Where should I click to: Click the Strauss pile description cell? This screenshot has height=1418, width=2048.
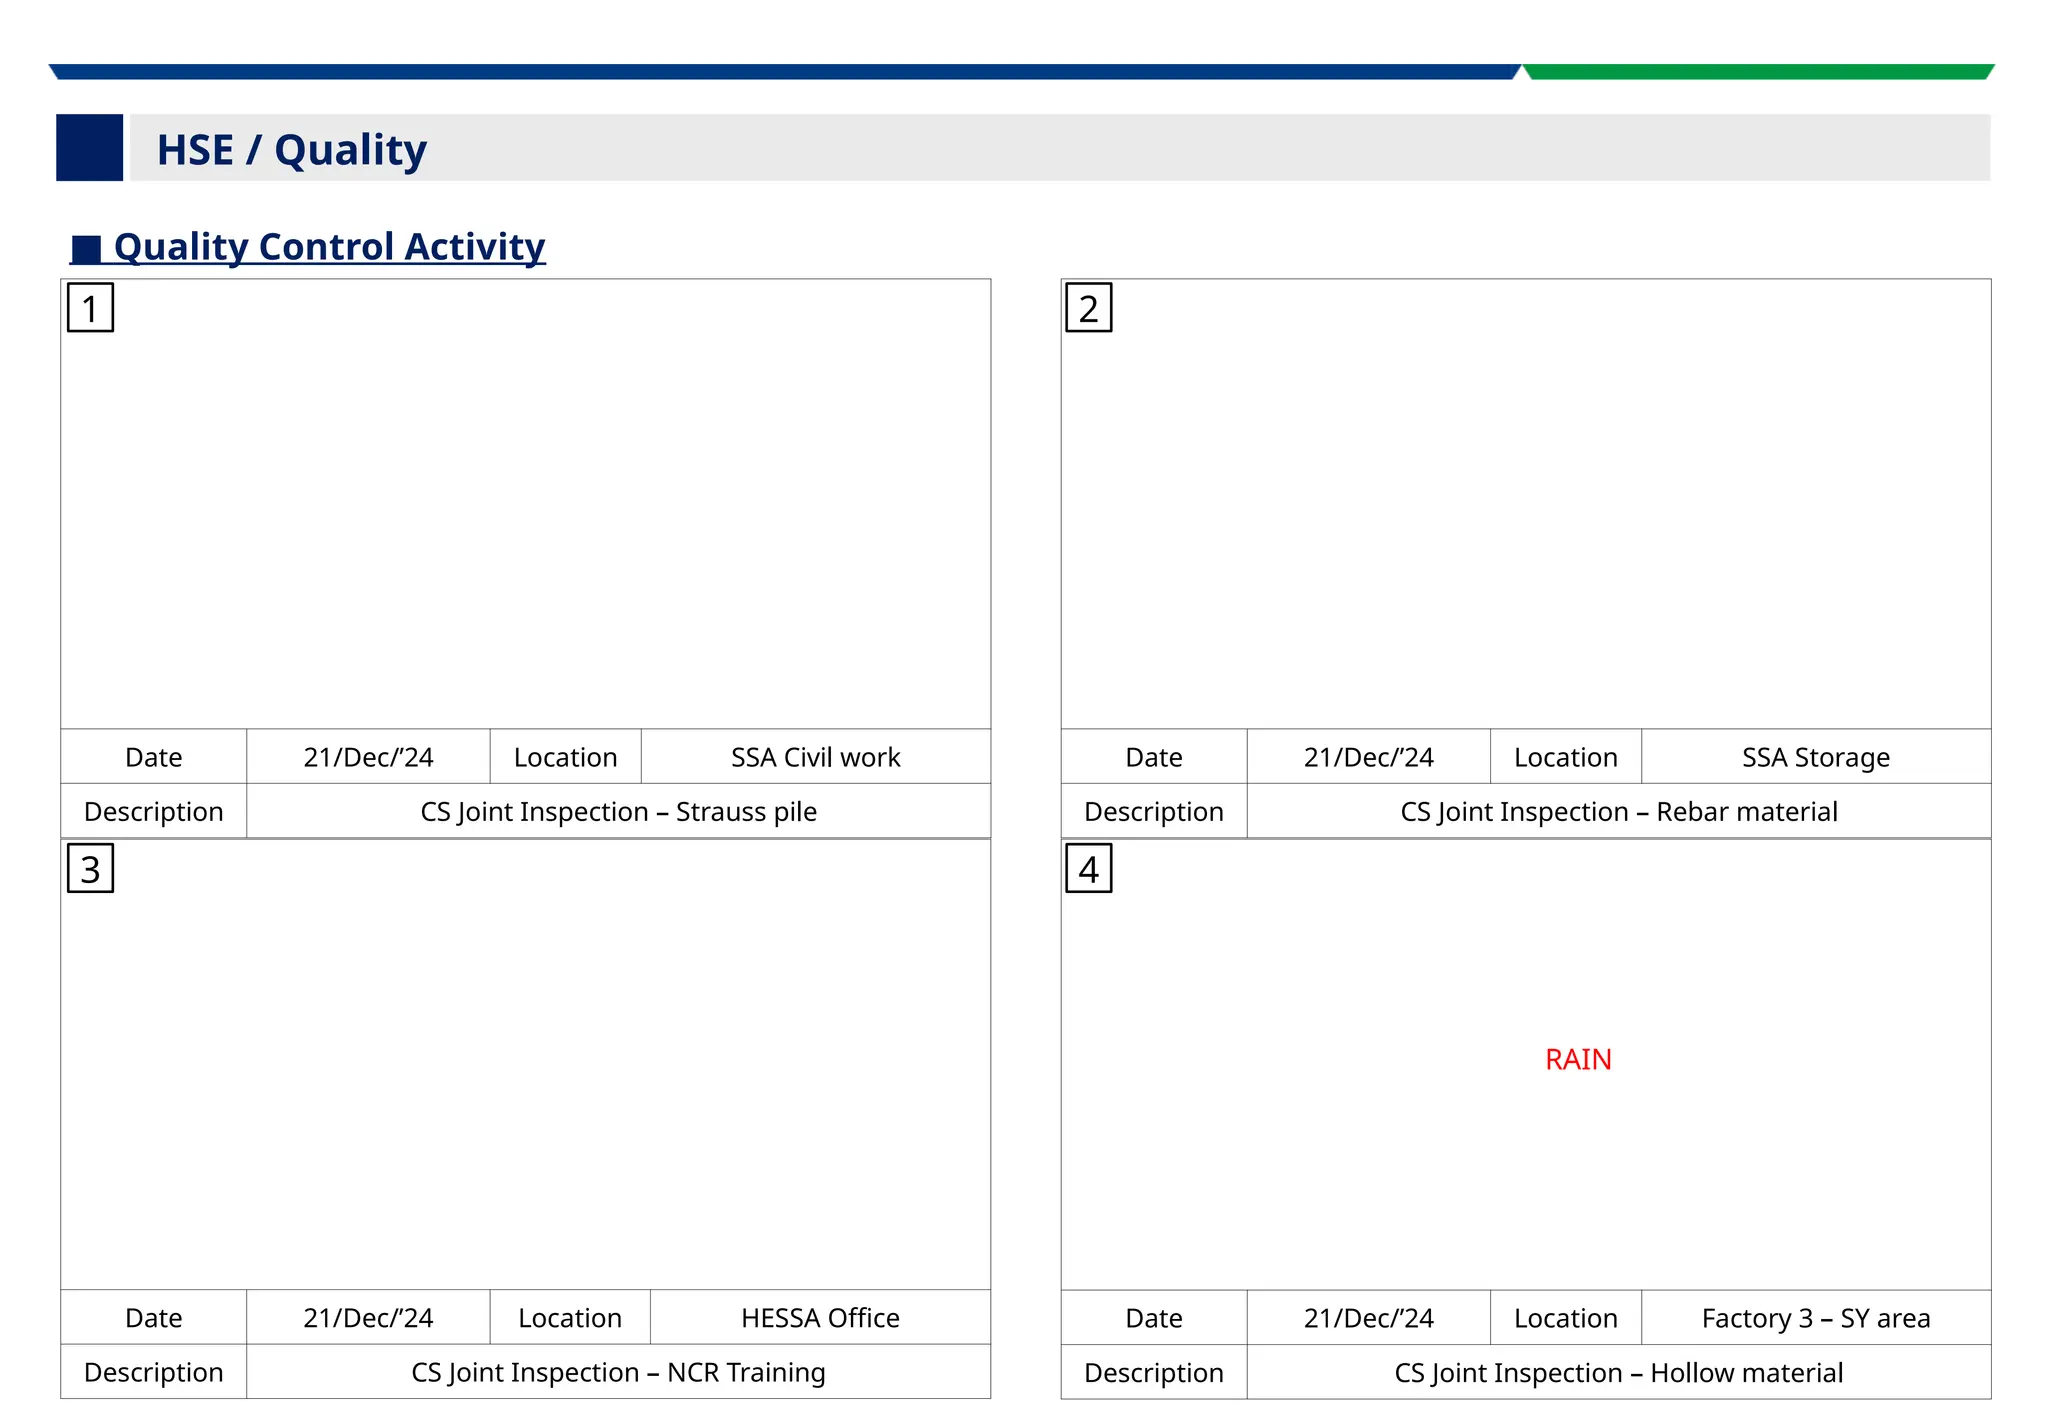618,812
